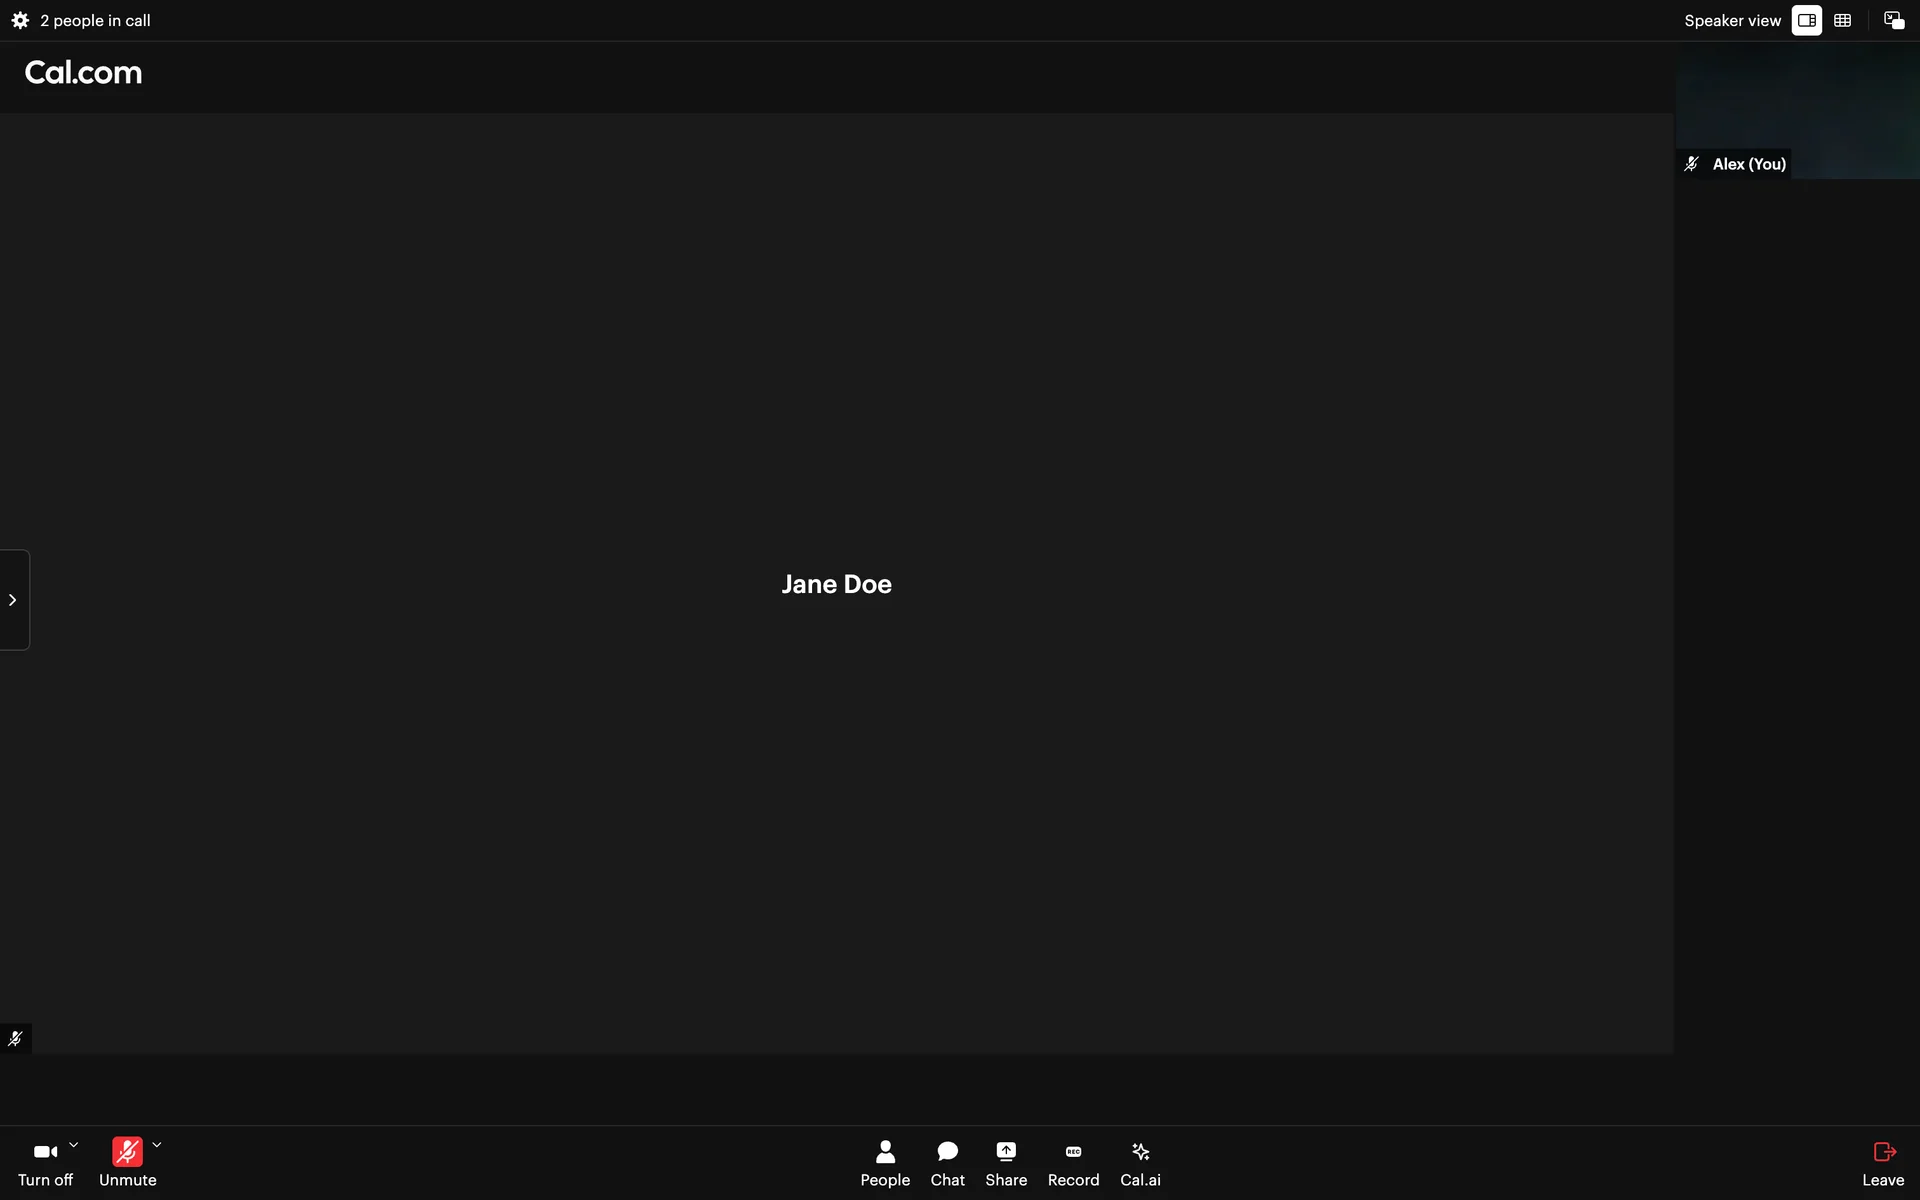Start screen Share
The height and width of the screenshot is (1200, 1920).
[x=1005, y=1163]
